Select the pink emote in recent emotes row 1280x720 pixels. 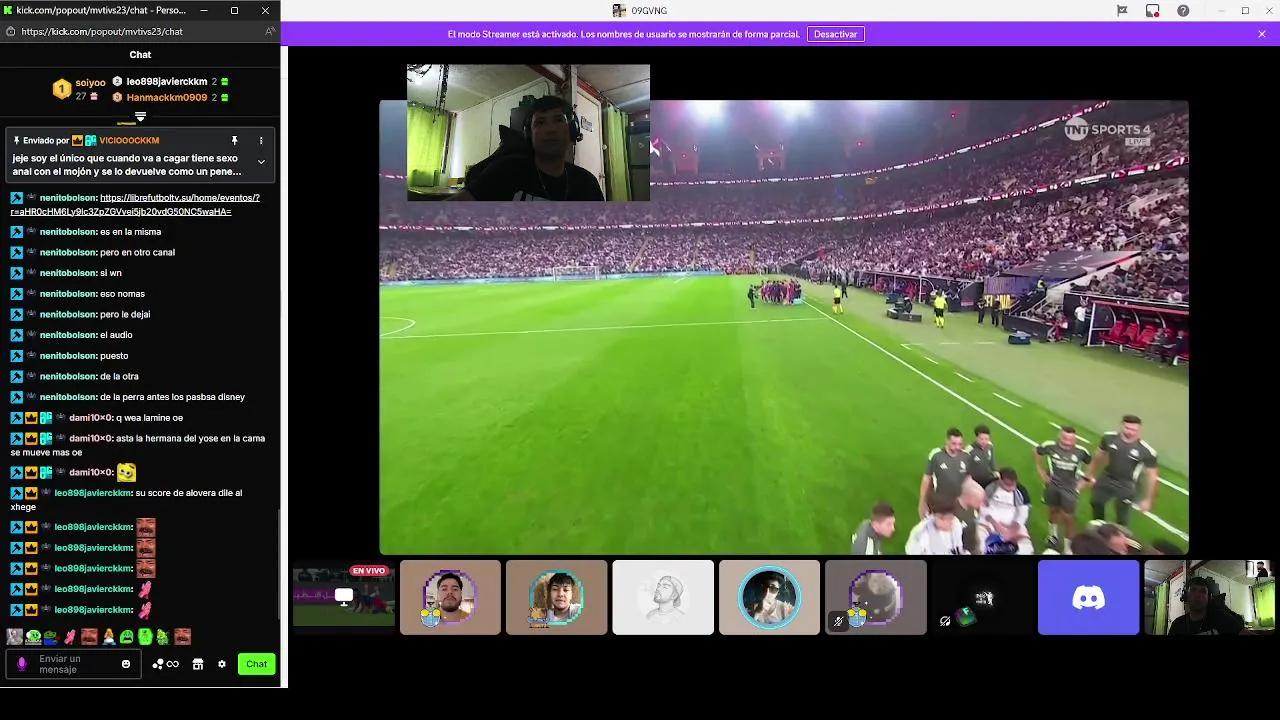point(70,636)
